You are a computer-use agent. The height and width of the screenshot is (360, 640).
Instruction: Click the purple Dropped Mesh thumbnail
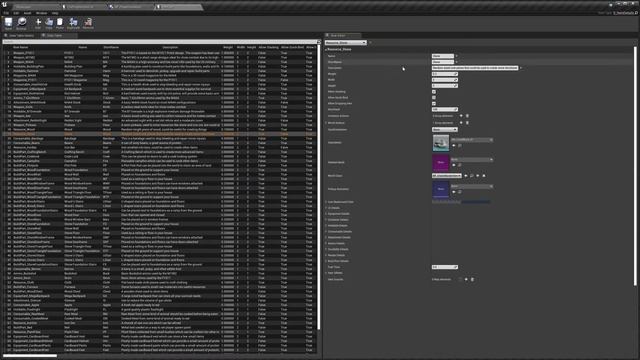coord(441,162)
